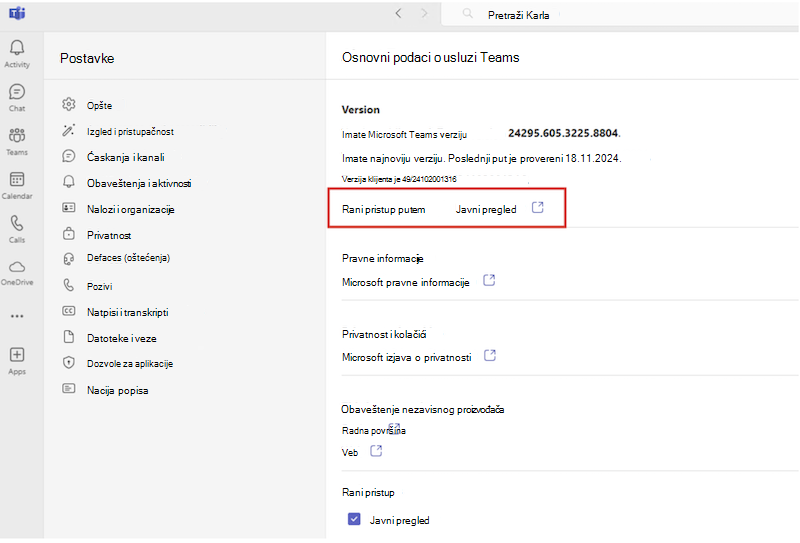Click the text 'Rani pristup putem'
This screenshot has height=543, width=800.
pyautogui.click(x=383, y=209)
